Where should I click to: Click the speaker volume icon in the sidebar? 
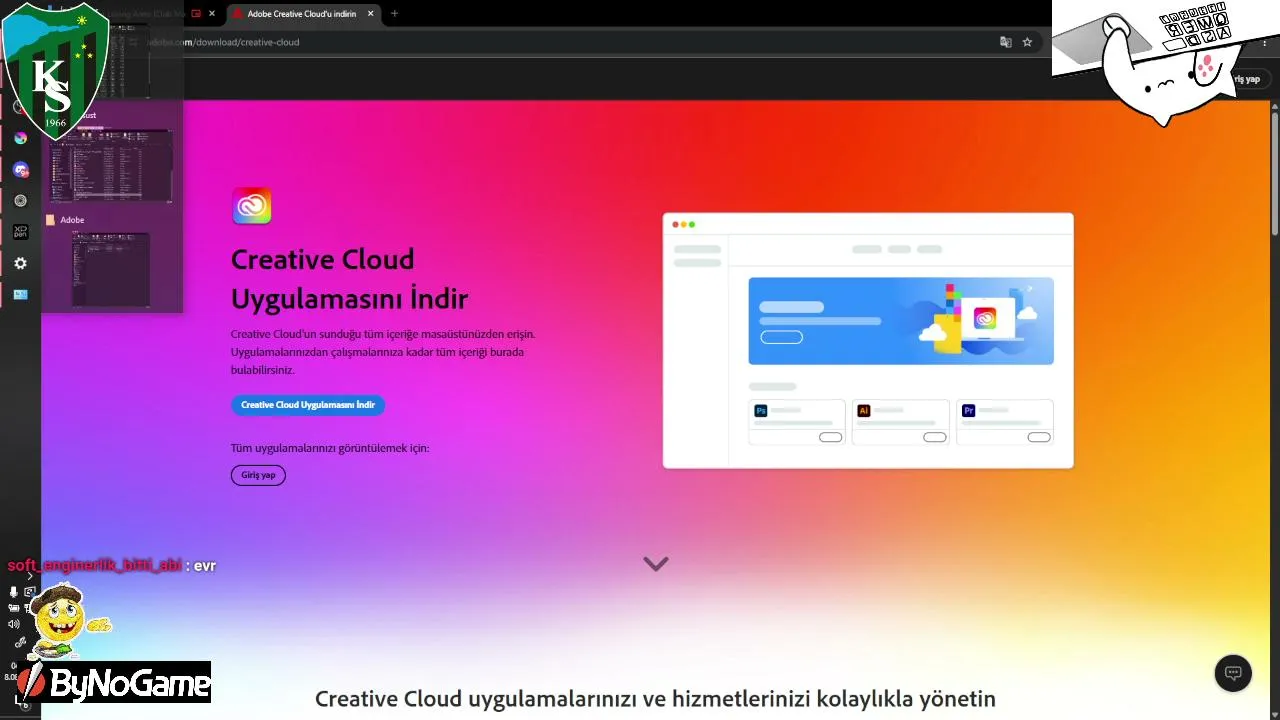click(14, 624)
